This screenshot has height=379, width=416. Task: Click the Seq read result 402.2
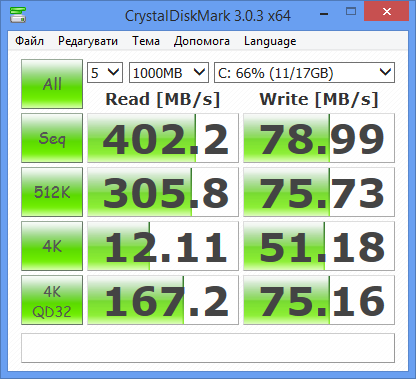click(x=163, y=138)
